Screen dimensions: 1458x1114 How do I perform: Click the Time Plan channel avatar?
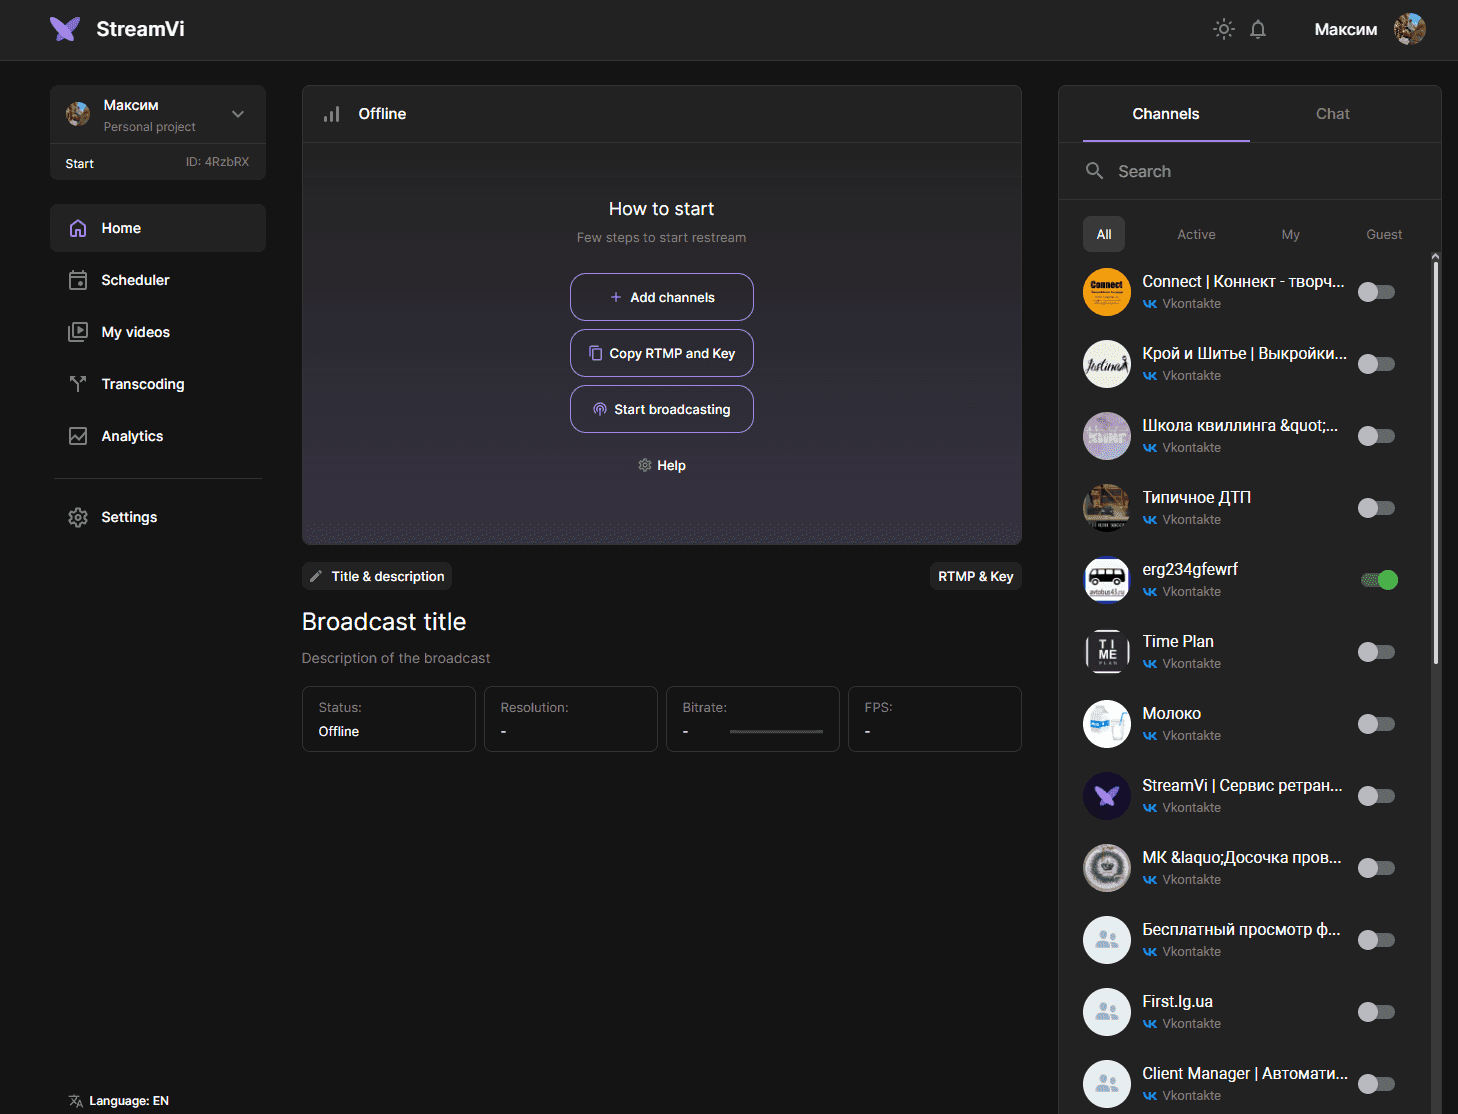pos(1107,652)
